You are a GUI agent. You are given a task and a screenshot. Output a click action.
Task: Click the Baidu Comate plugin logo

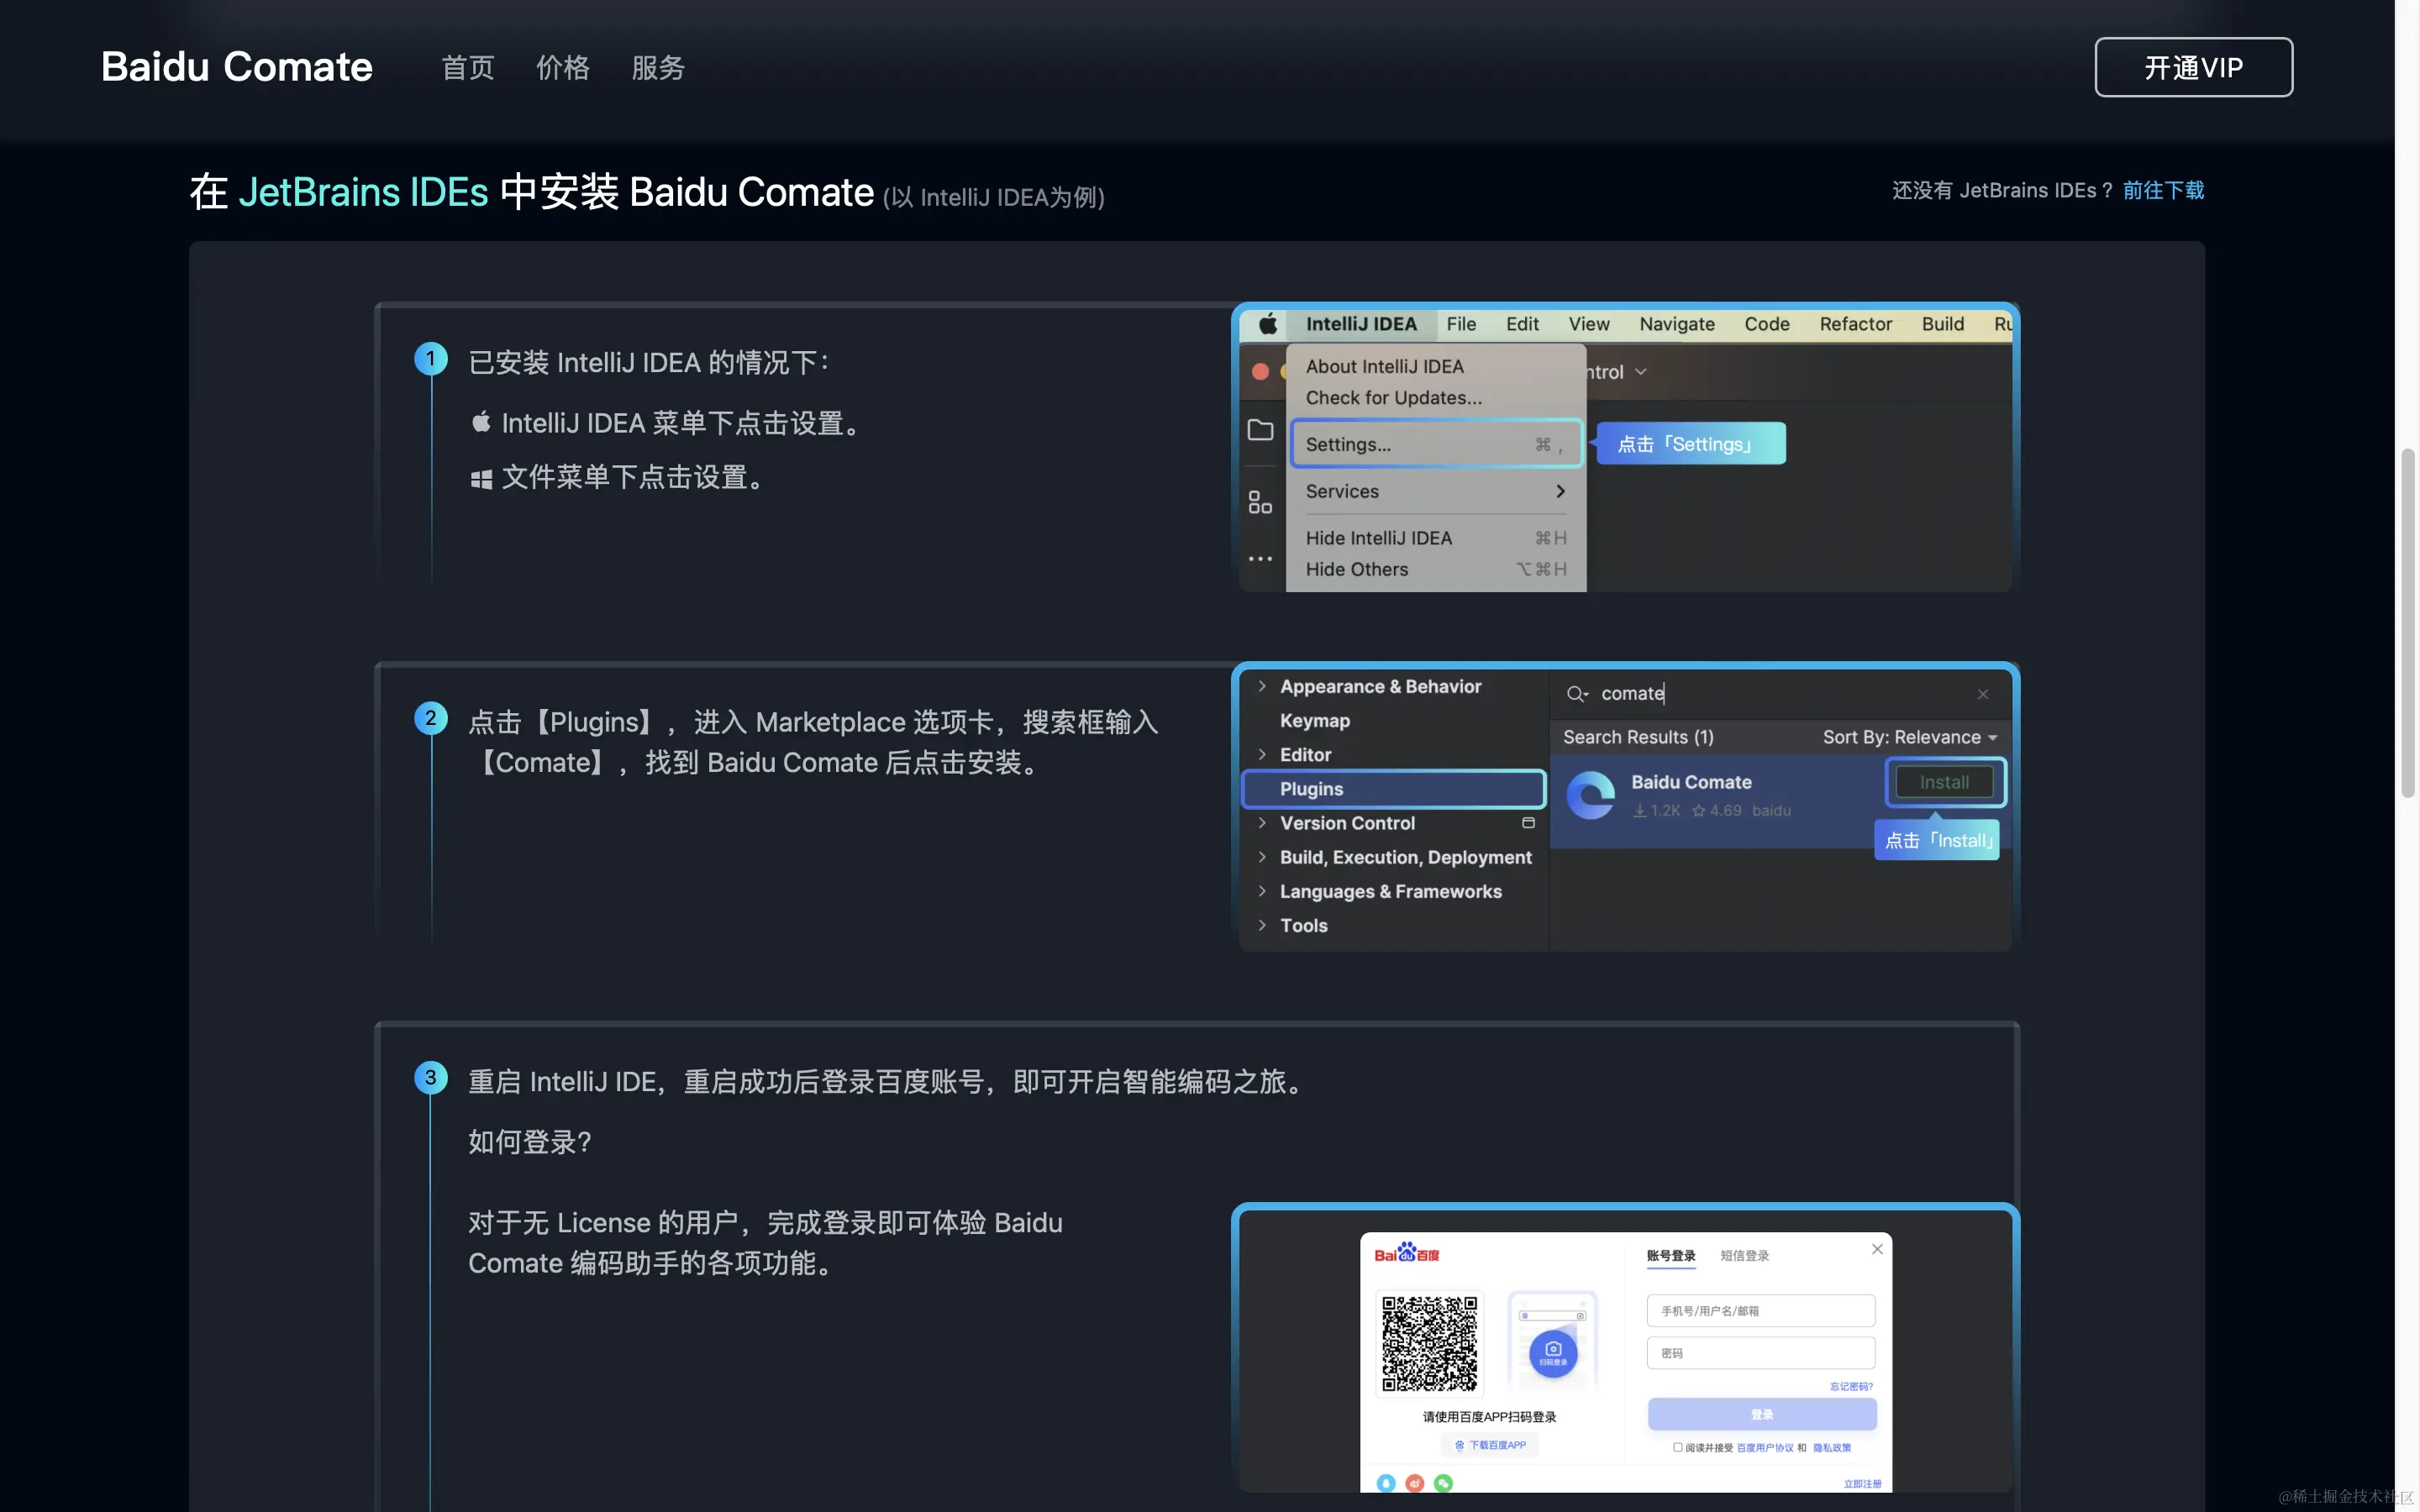pos(1590,795)
